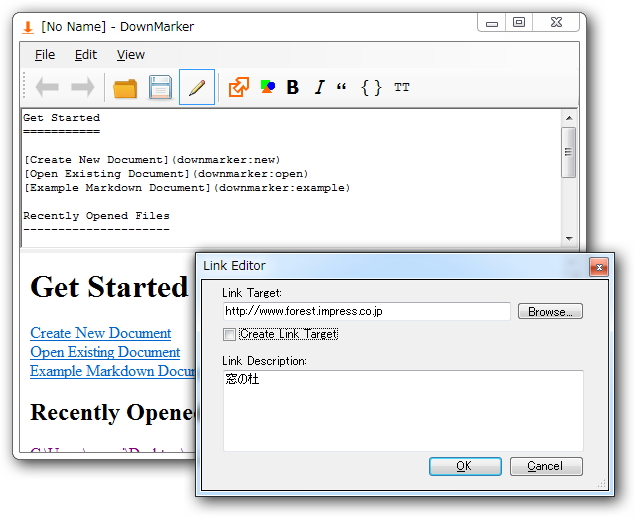Open the View menu
Viewport: 635px width, 517px height.
click(x=130, y=55)
